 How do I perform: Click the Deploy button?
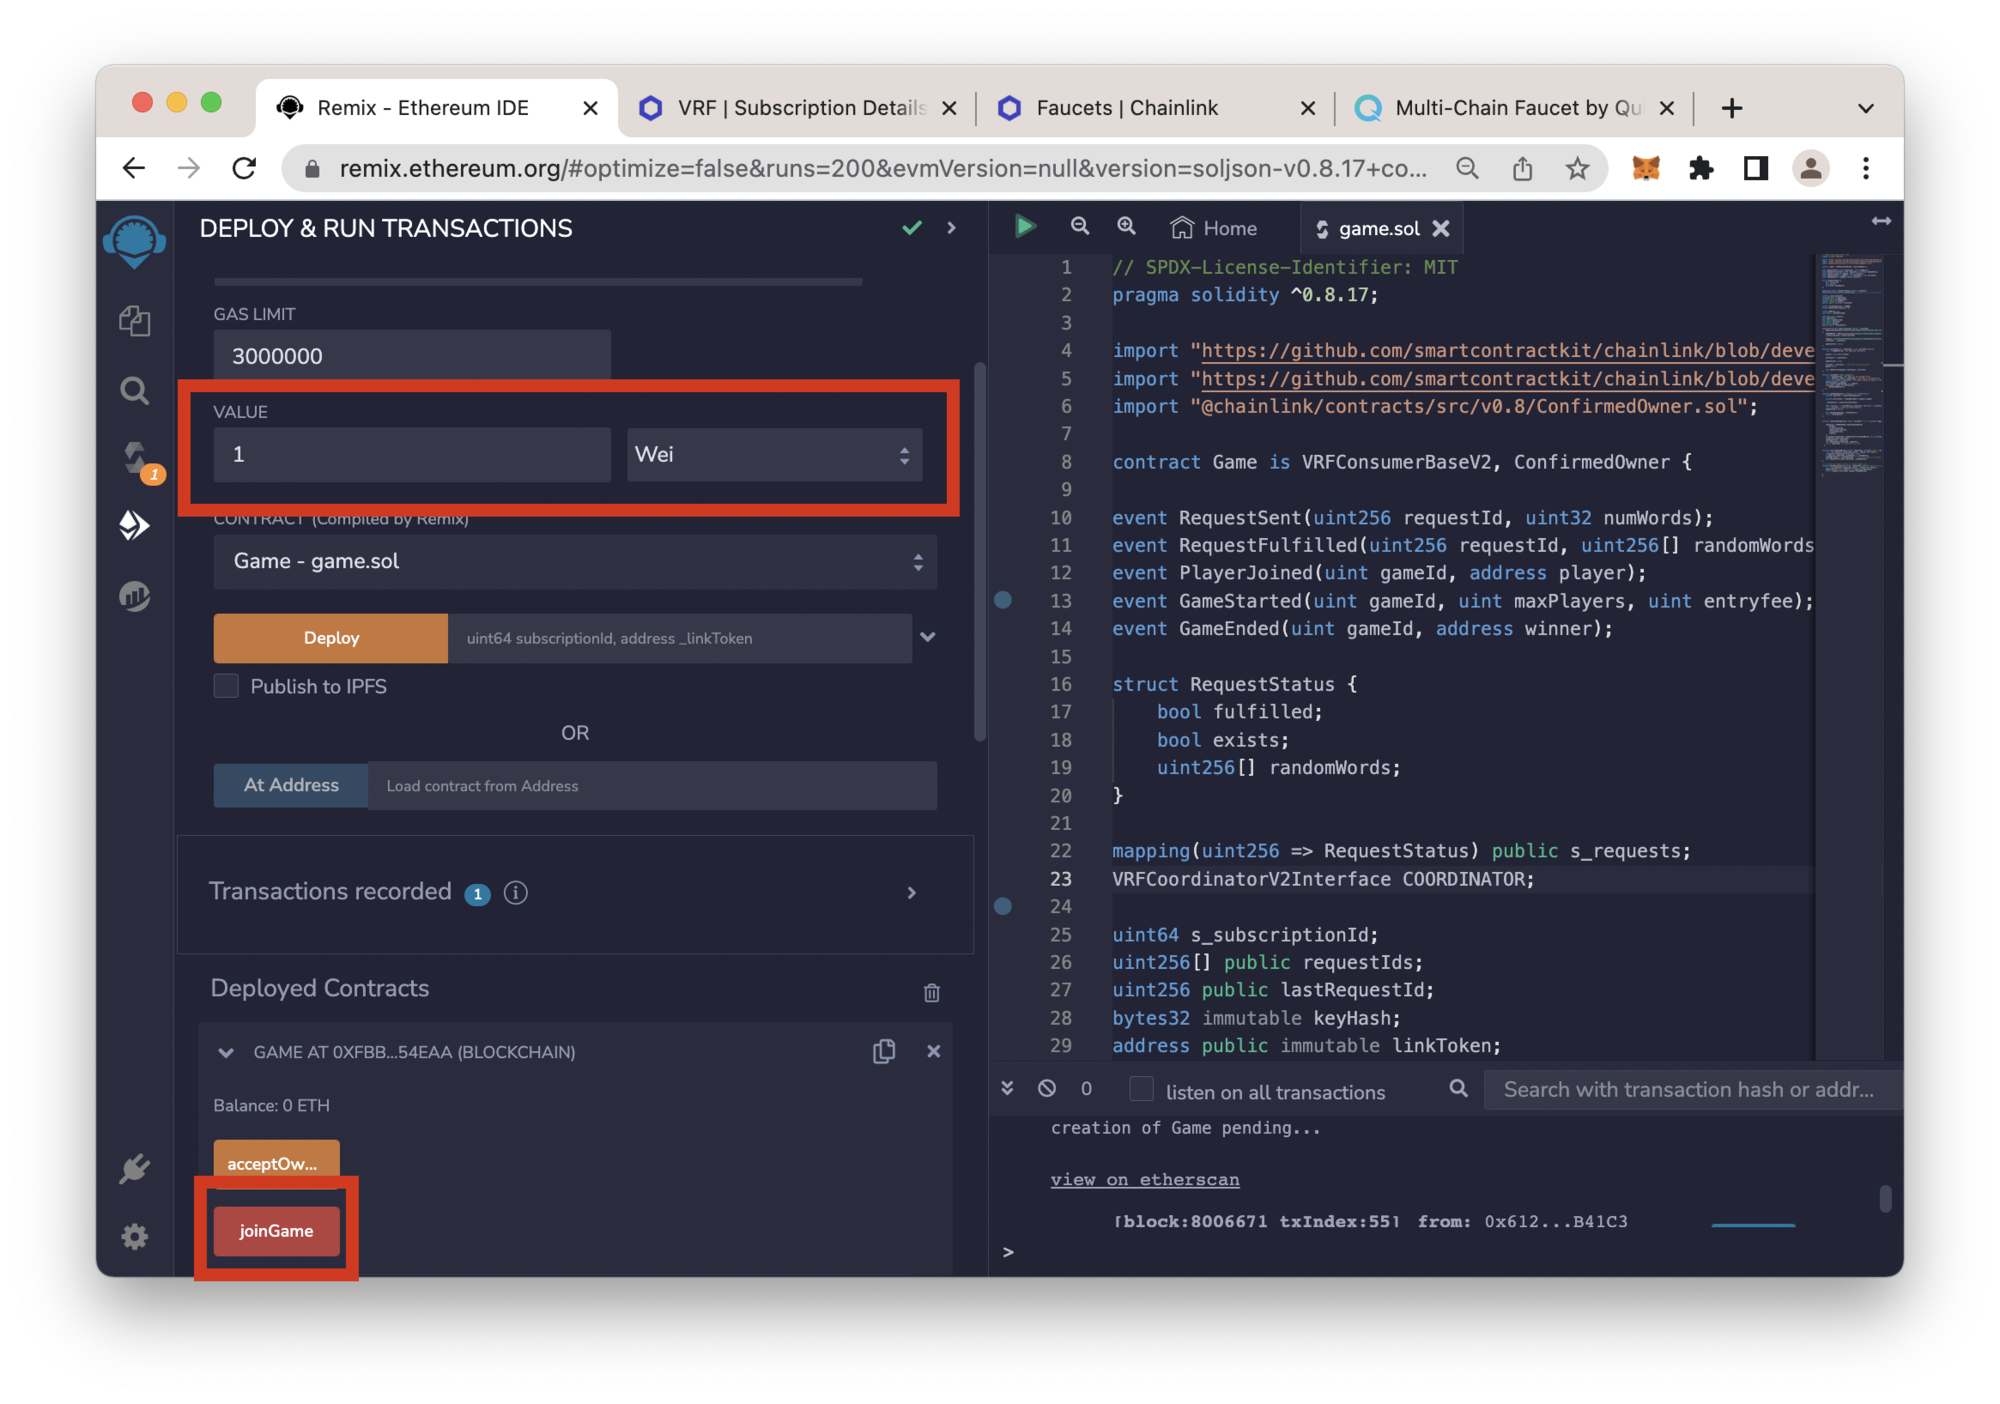pyautogui.click(x=331, y=638)
